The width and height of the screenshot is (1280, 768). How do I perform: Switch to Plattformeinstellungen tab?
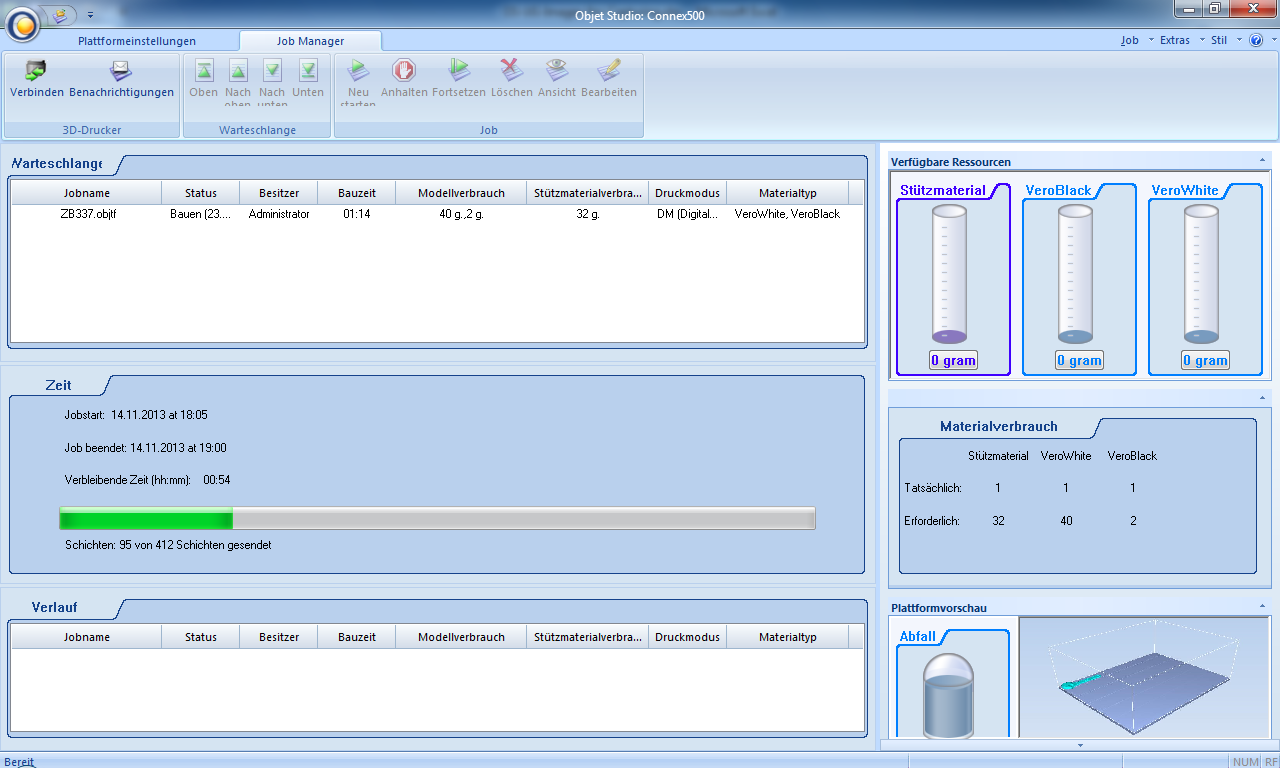137,41
